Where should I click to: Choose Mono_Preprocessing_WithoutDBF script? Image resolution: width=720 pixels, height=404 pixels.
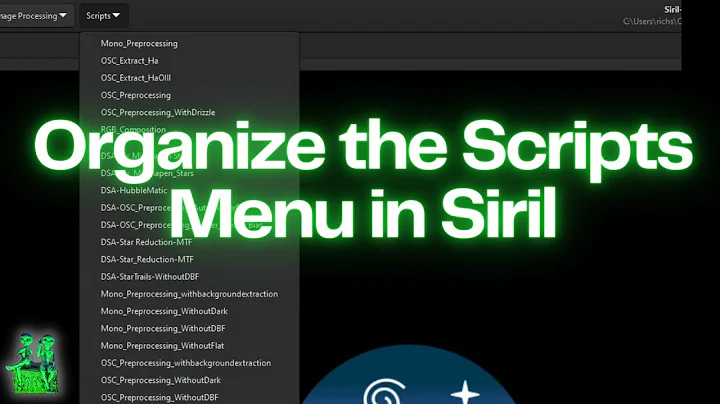(x=163, y=329)
